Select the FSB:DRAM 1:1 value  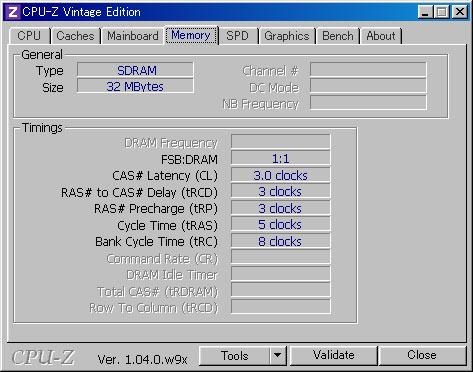point(281,158)
